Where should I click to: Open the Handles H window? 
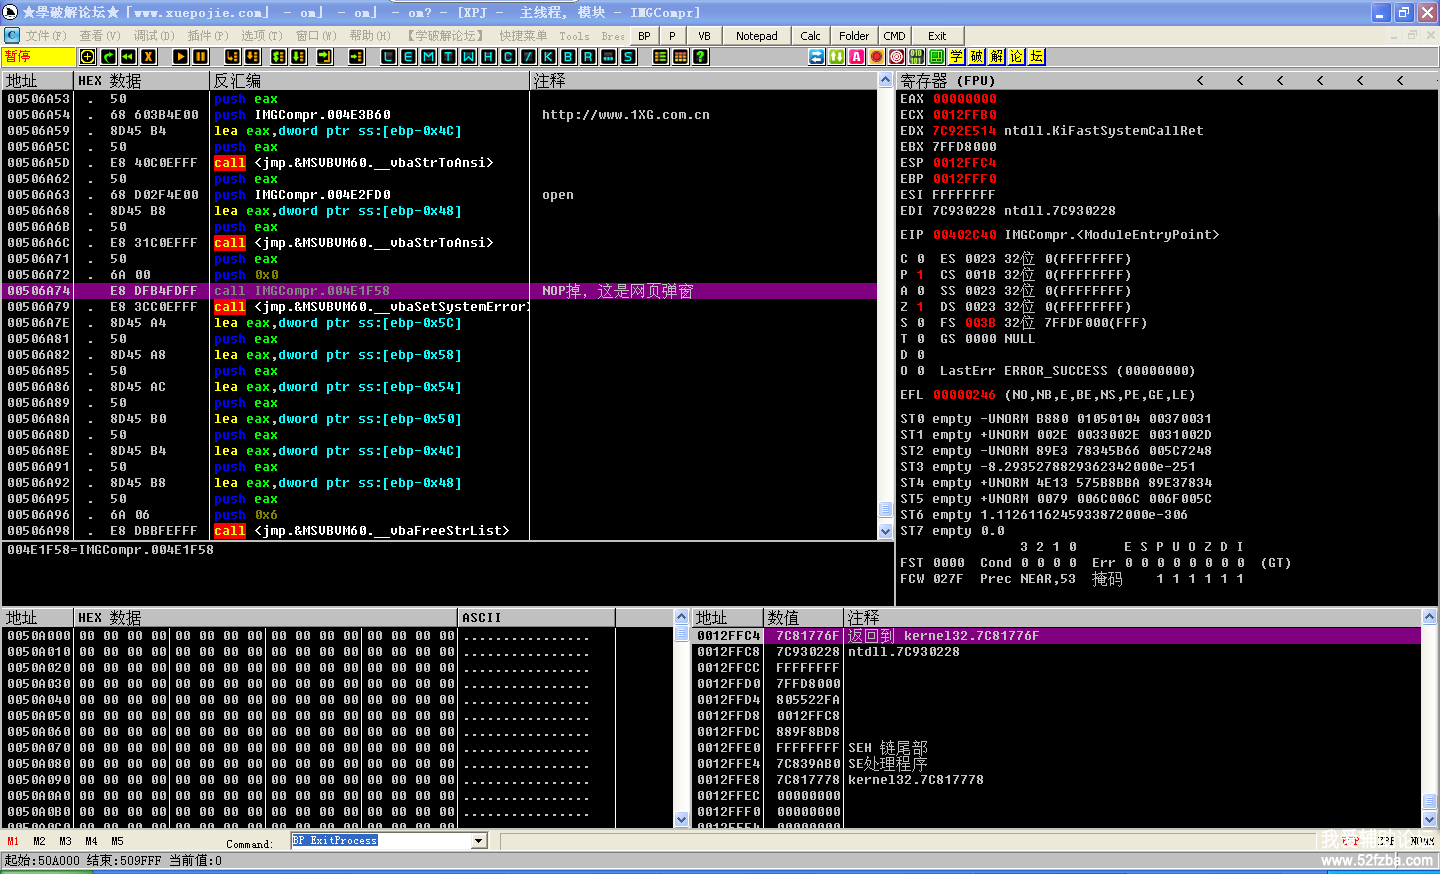[488, 57]
